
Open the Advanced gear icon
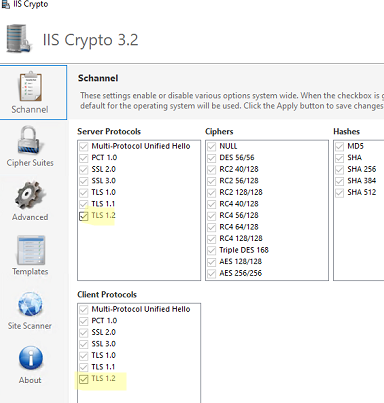click(x=30, y=194)
